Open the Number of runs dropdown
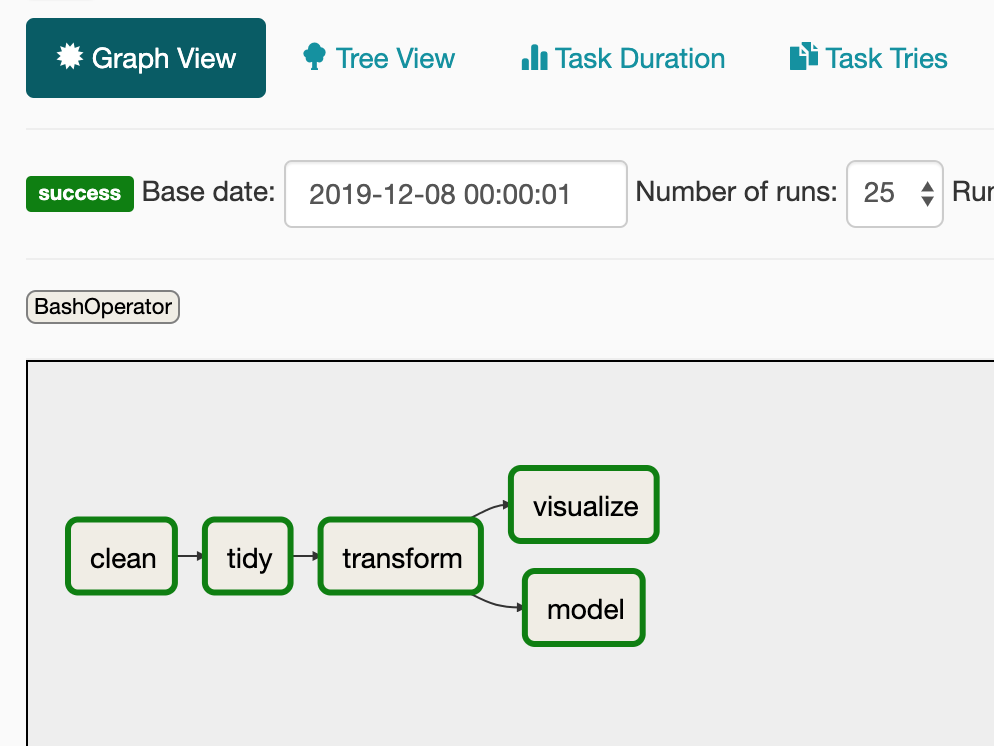994x746 pixels. 894,194
